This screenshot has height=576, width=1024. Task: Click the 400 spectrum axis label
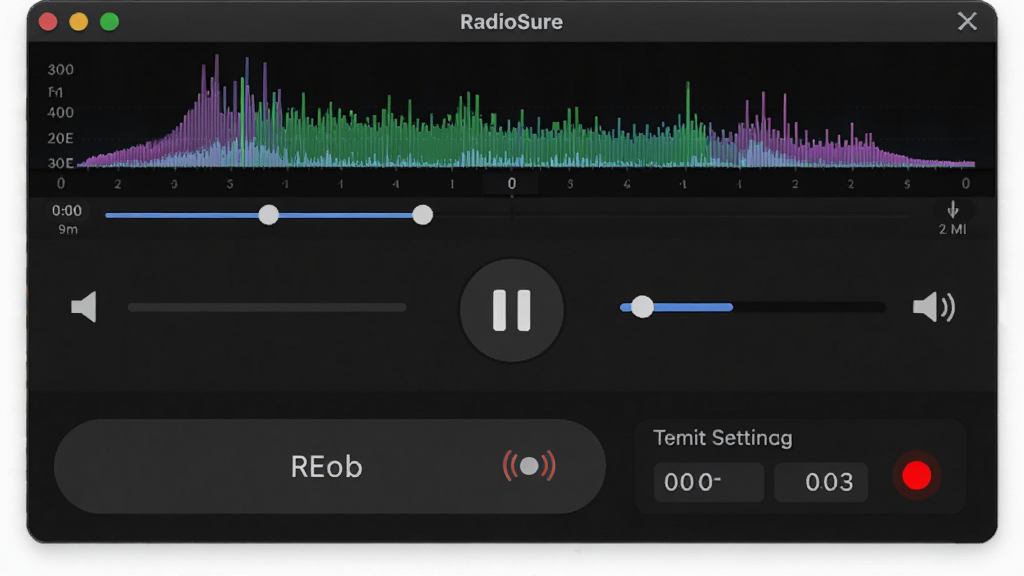click(61, 113)
